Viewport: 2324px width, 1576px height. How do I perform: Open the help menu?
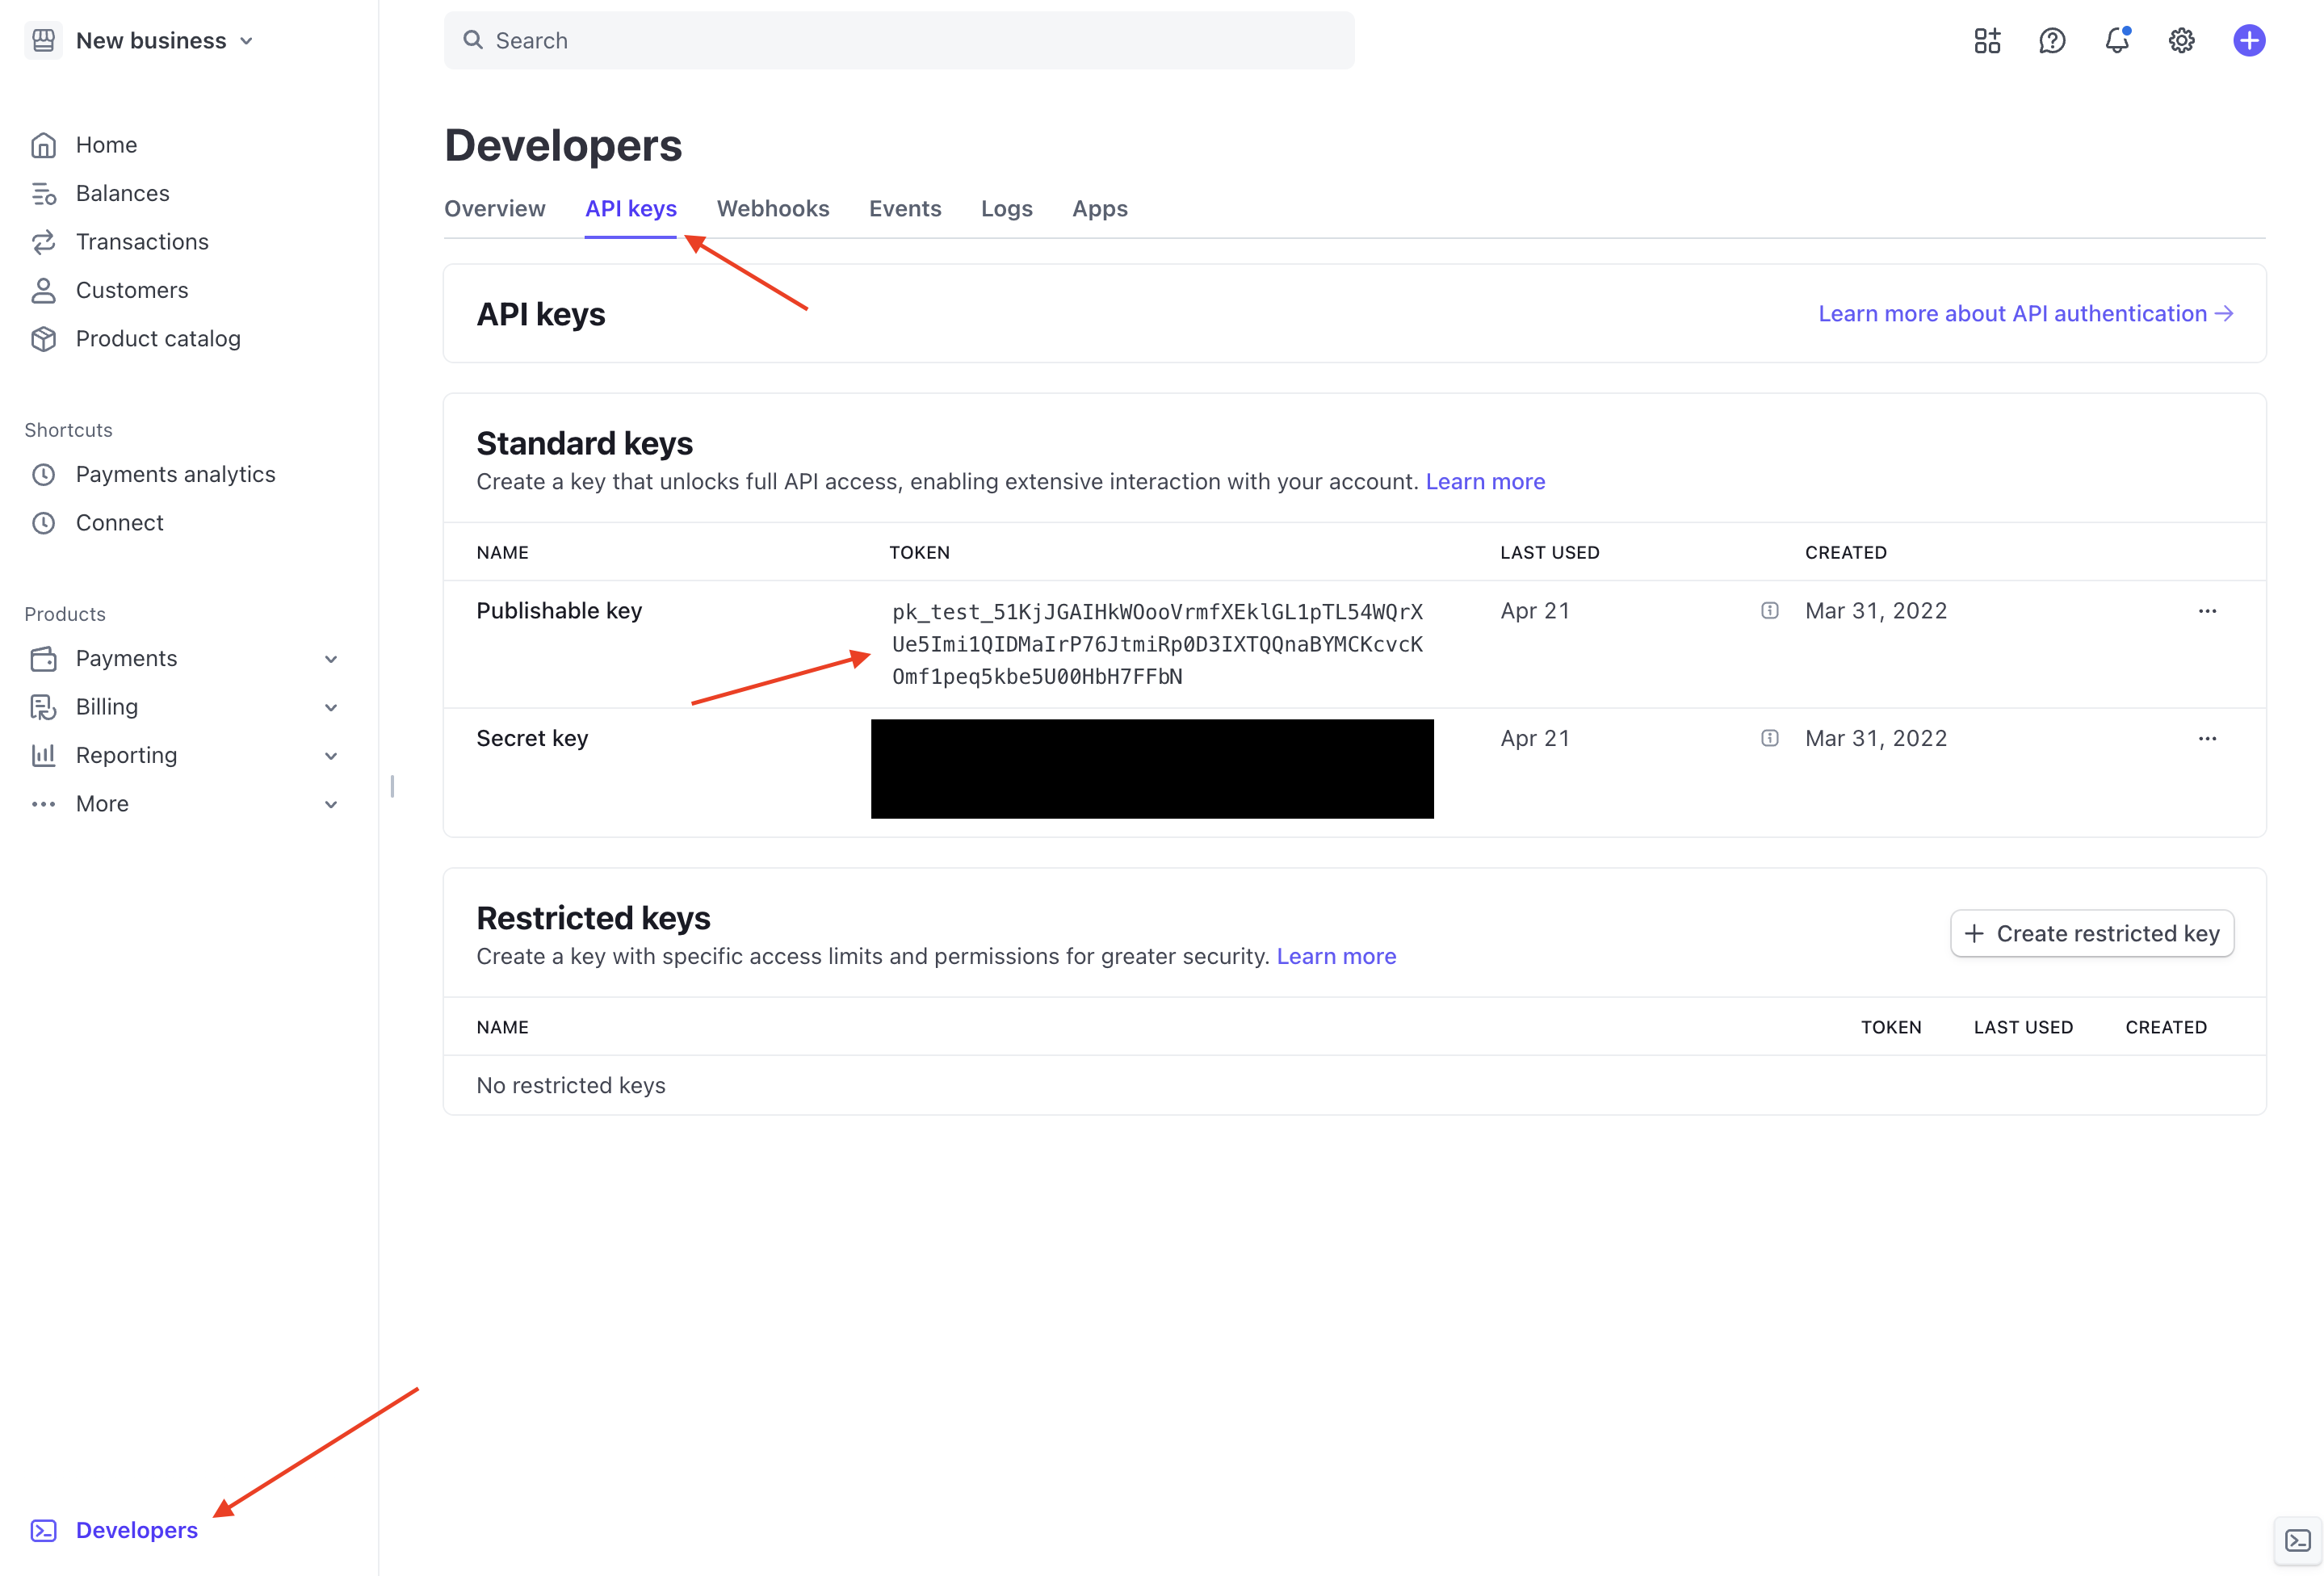coord(2052,40)
